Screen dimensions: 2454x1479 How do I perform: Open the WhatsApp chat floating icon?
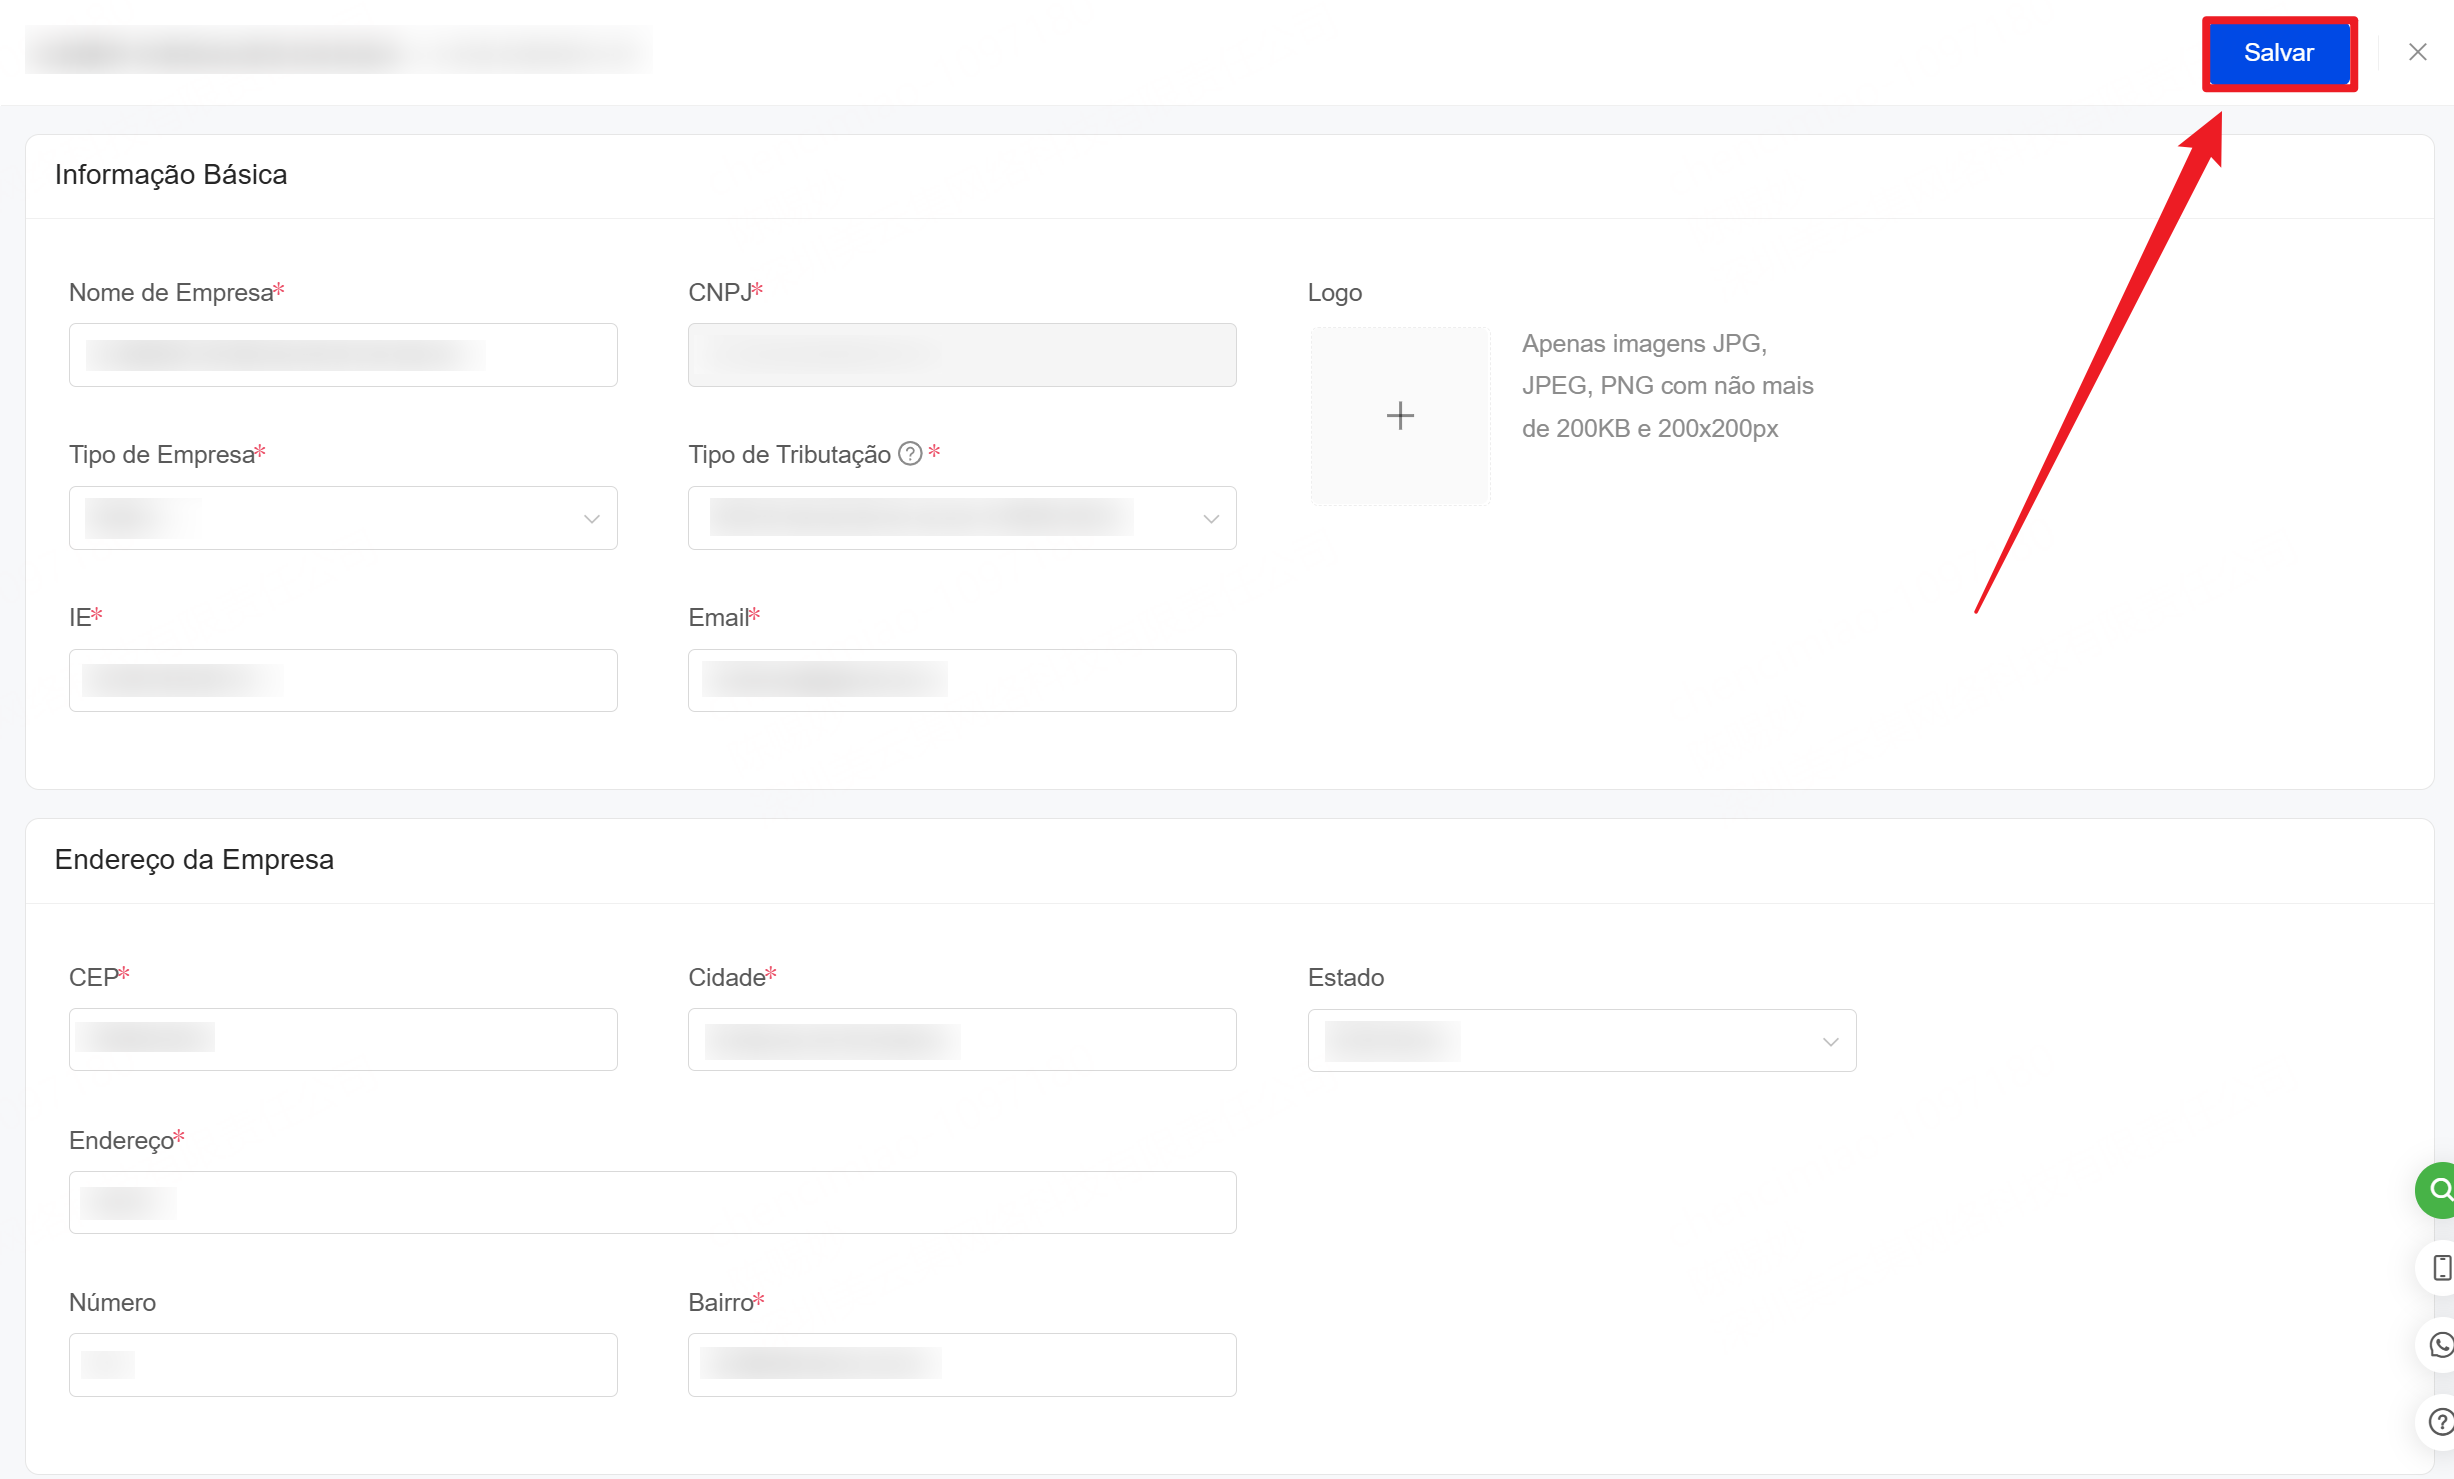(2440, 1345)
